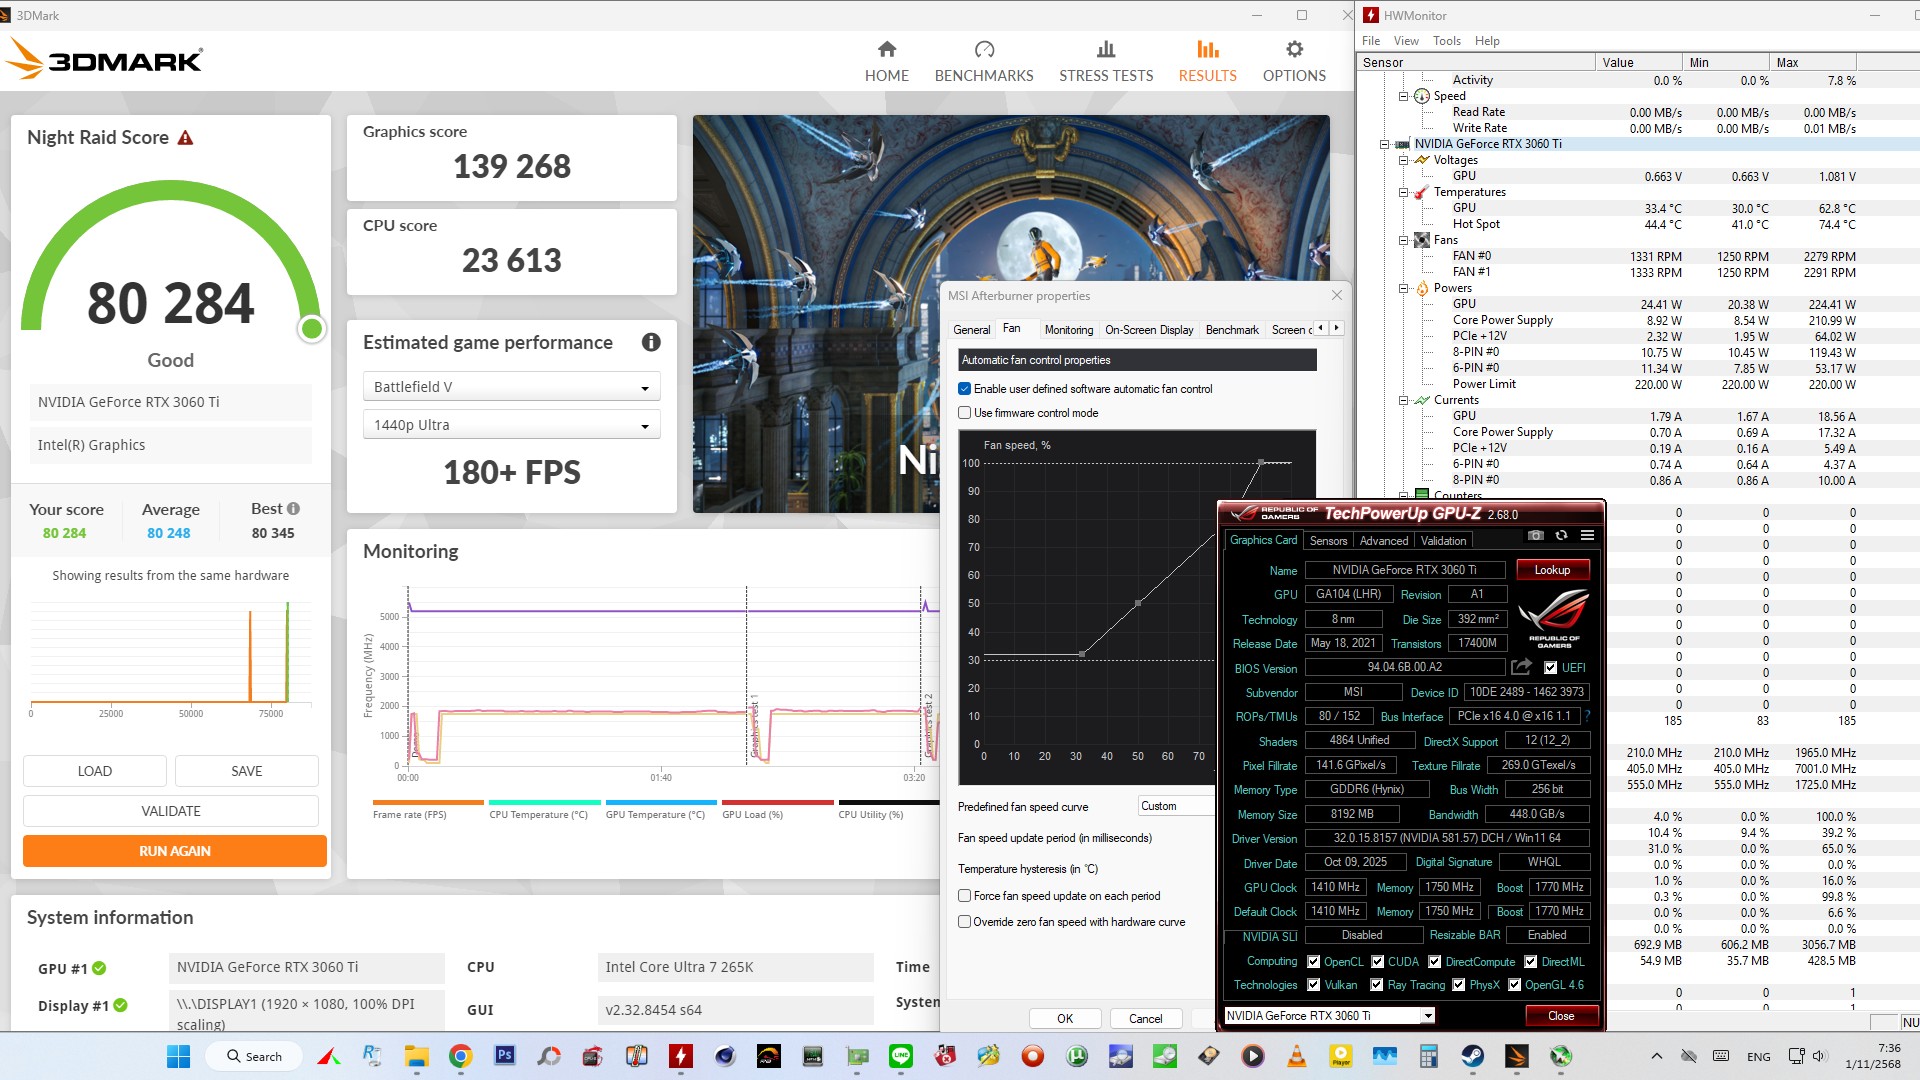Open the 1440p Ultra resolution dropdown
This screenshot has height=1080, width=1920.
(511, 425)
